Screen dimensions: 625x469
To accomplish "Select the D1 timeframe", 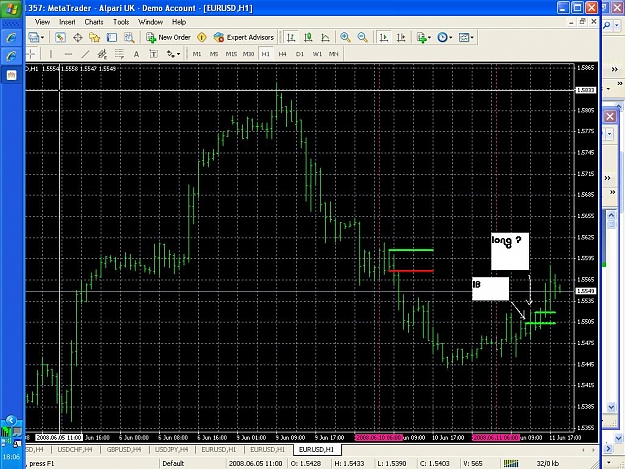I will [300, 54].
